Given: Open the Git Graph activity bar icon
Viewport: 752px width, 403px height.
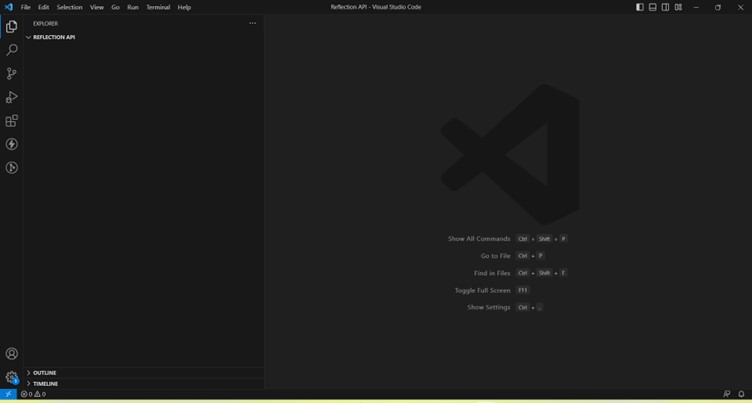Looking at the screenshot, I should point(12,167).
